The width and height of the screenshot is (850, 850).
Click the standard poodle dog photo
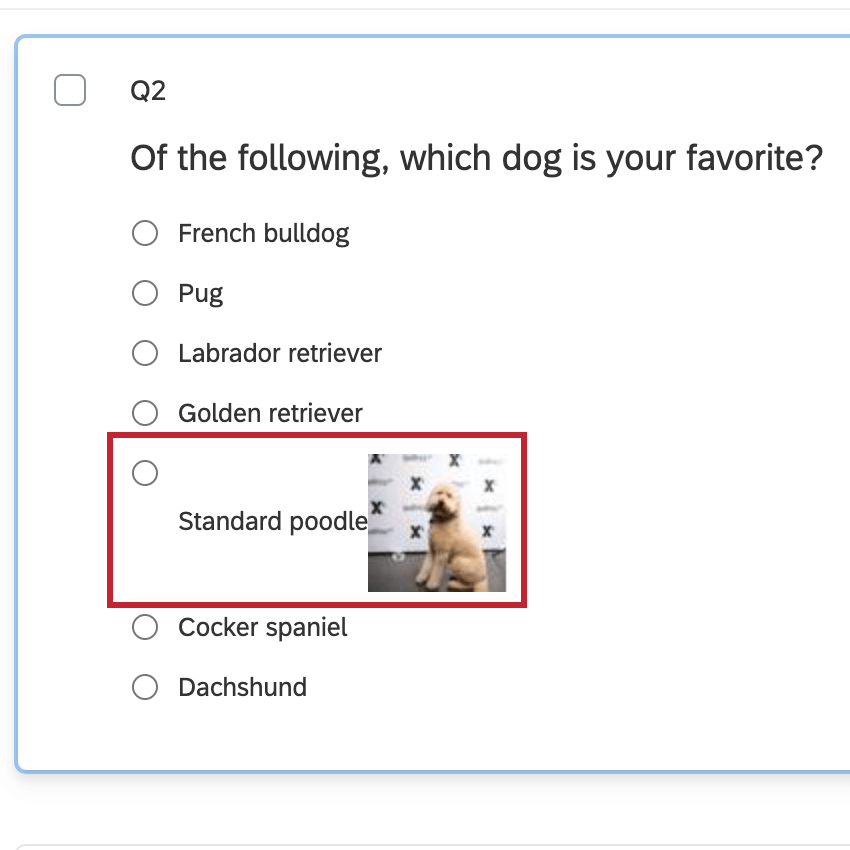click(437, 521)
